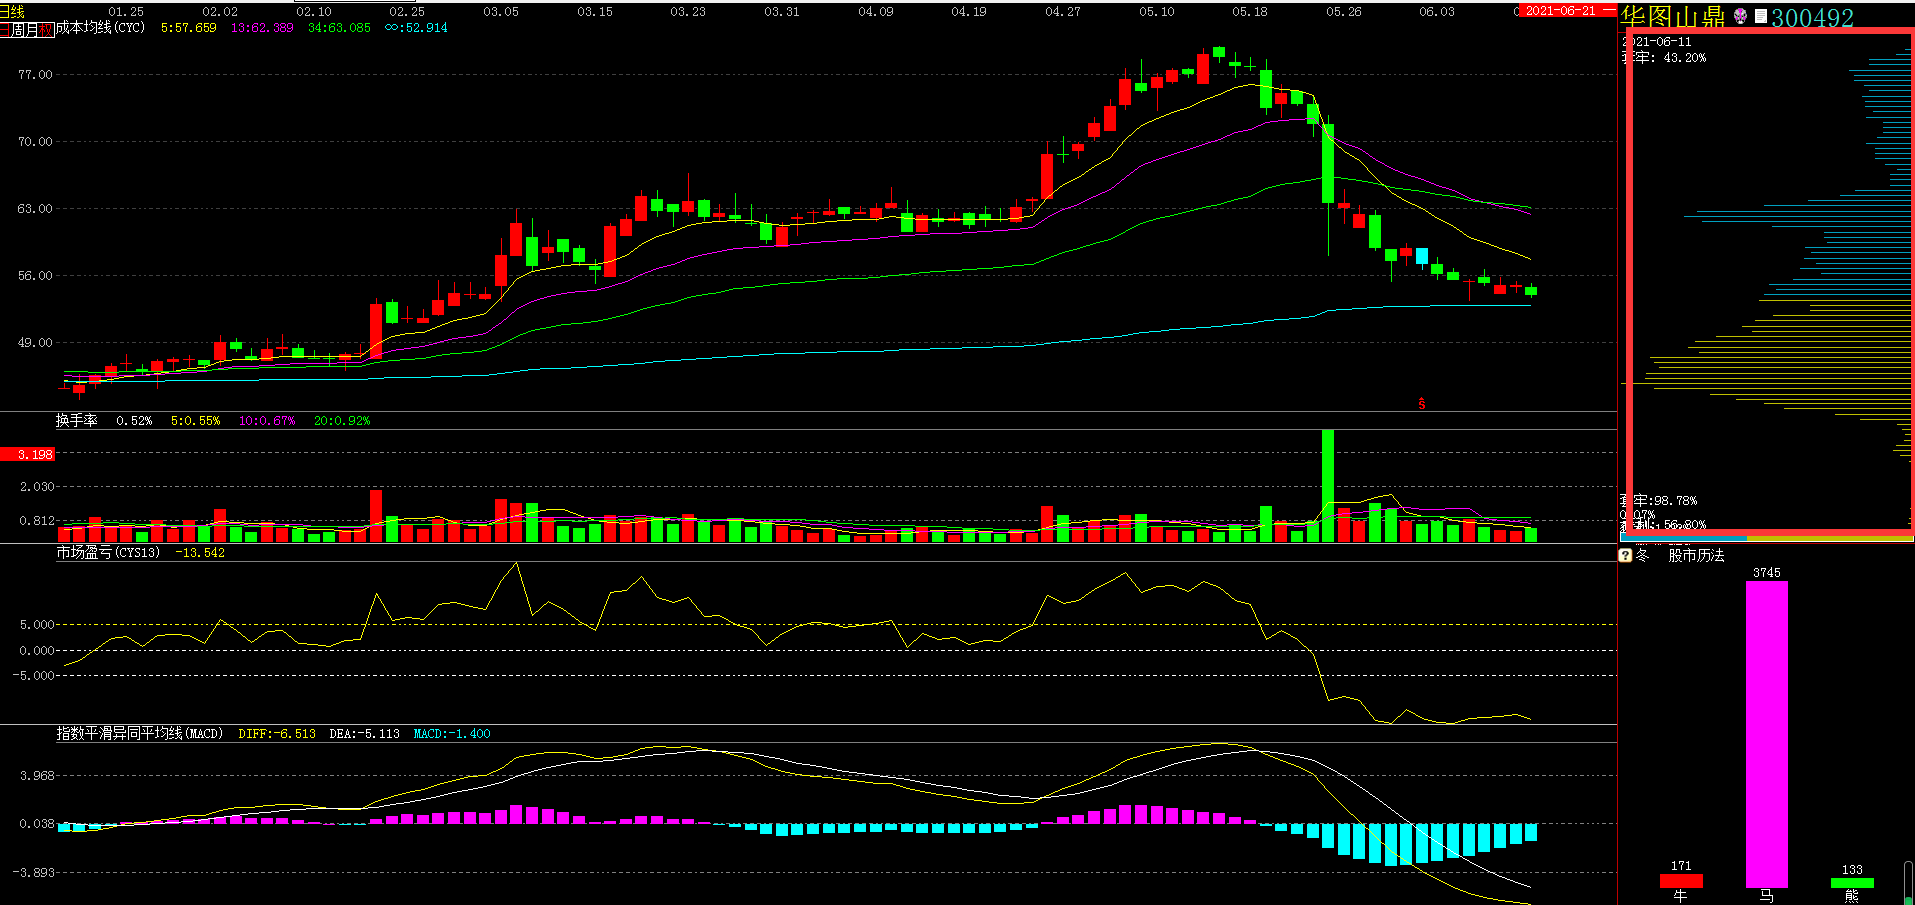
Task: Click the cyan MACD:-1.400 value
Action: click(452, 734)
